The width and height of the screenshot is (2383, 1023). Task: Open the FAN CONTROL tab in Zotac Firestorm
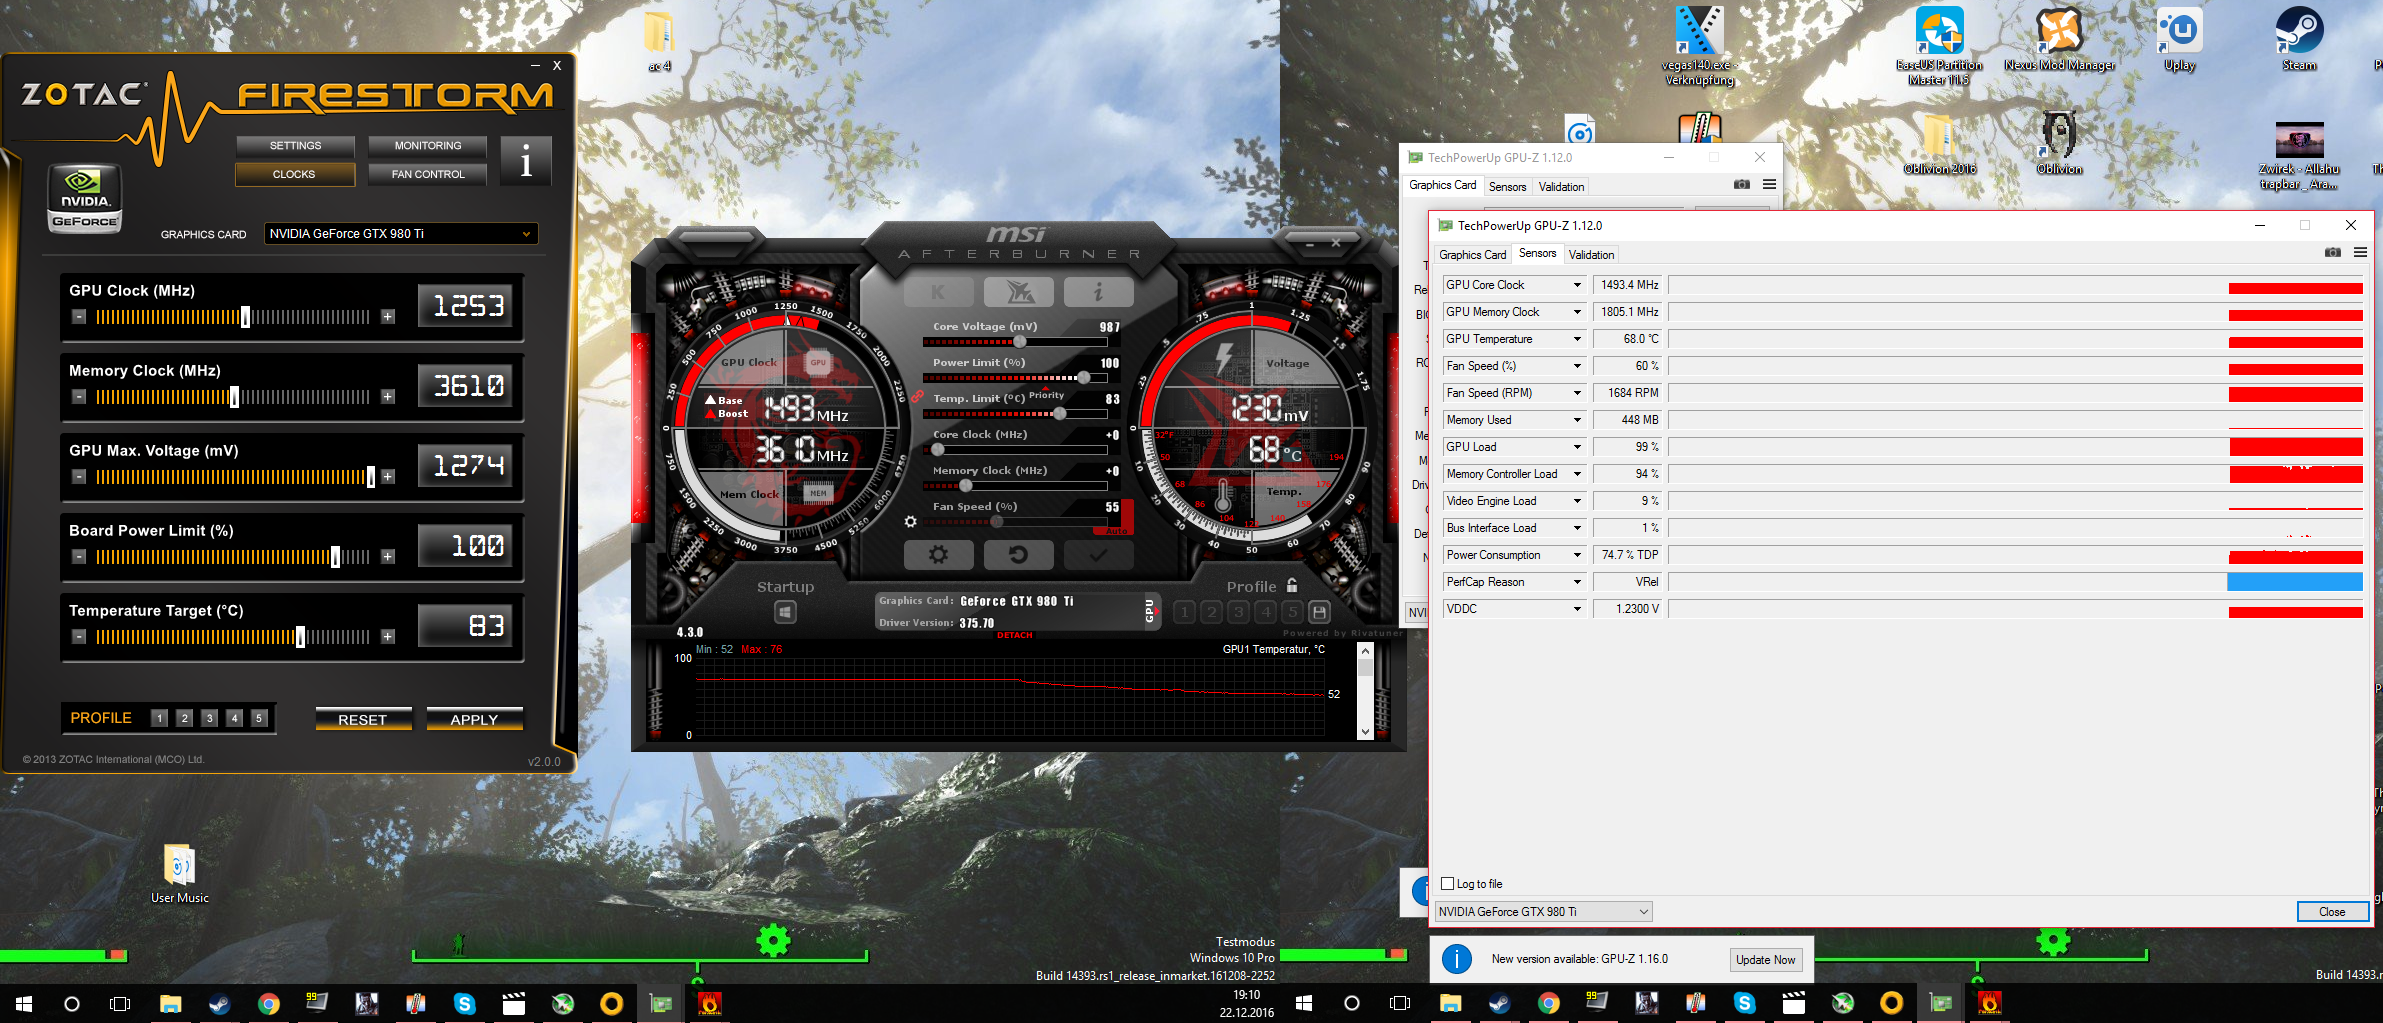pos(428,174)
